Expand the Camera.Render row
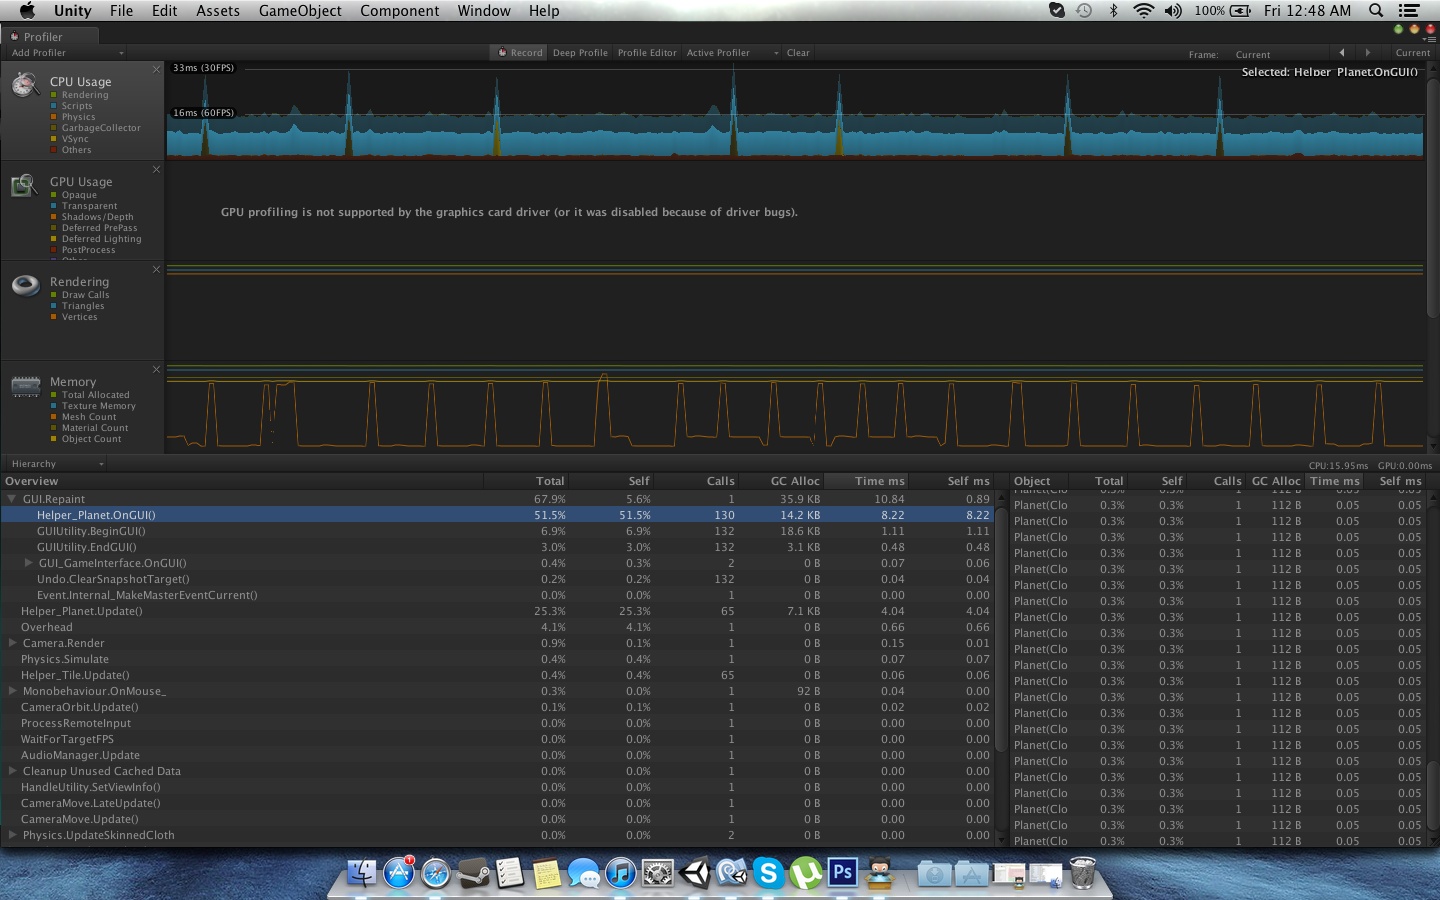This screenshot has width=1440, height=900. 12,643
